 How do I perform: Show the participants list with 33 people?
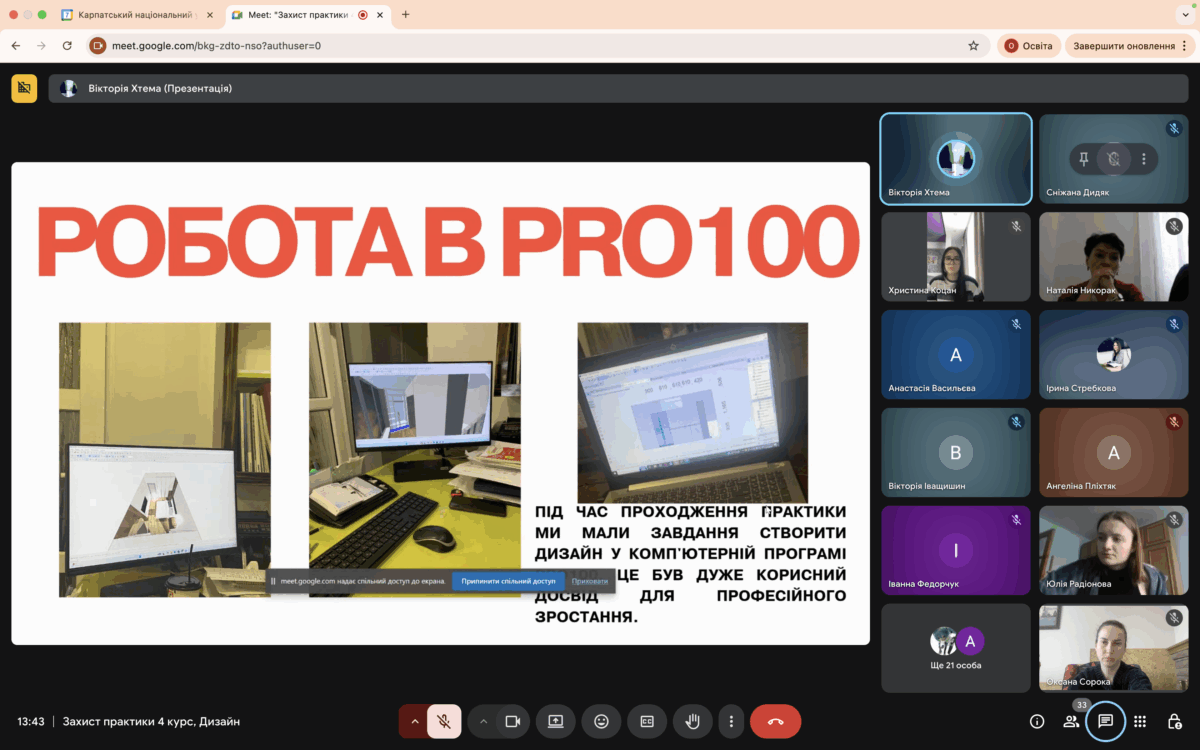pyautogui.click(x=1071, y=721)
